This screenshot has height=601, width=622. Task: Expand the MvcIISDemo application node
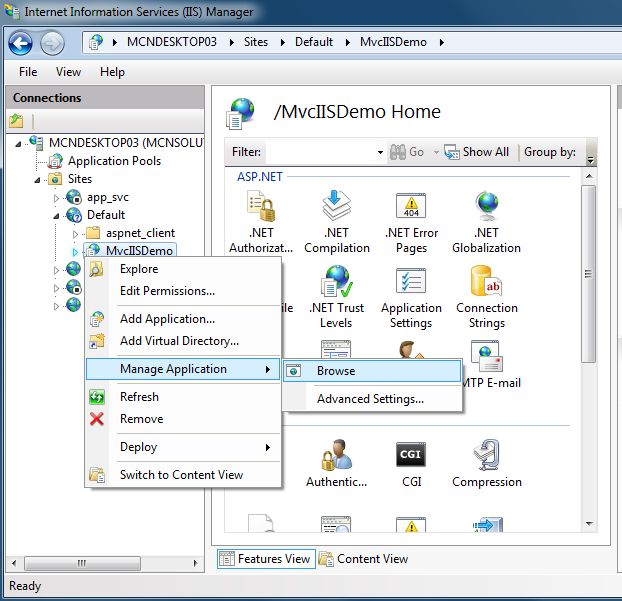pos(75,252)
